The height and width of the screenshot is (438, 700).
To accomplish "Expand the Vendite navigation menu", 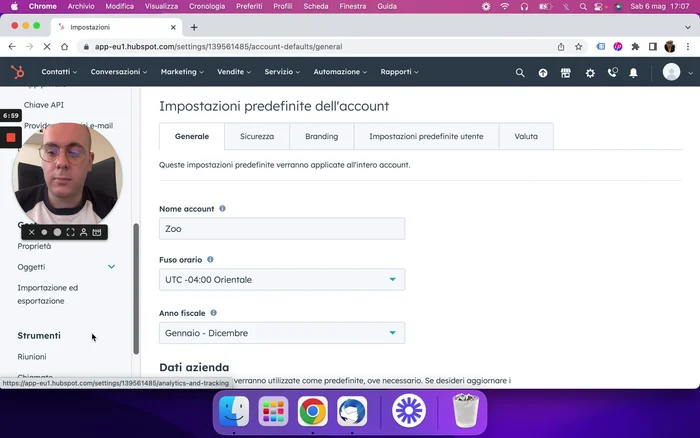I will click(234, 72).
